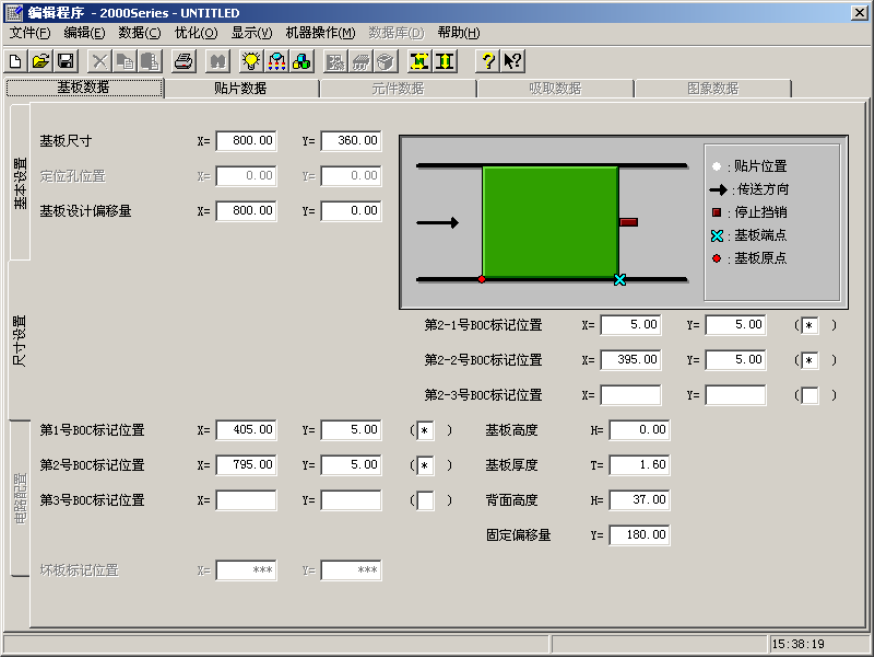Select the vertical 电路配置 side tab
Viewport: 874px width, 657px height.
20,499
